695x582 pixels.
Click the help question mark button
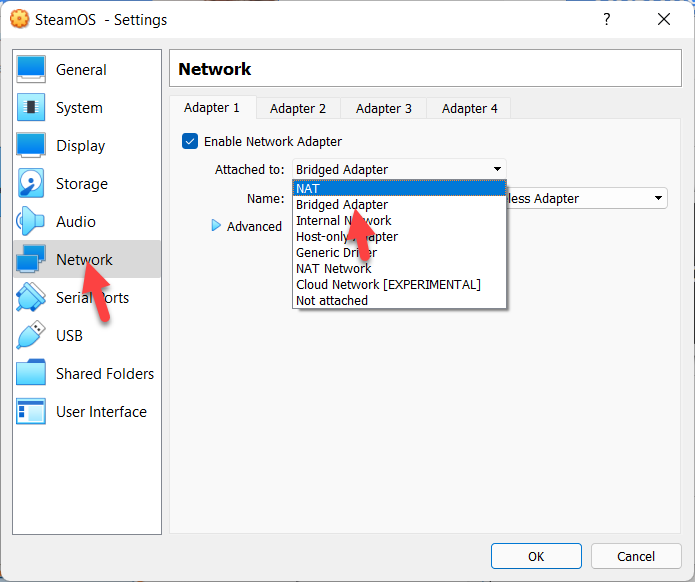click(x=606, y=20)
